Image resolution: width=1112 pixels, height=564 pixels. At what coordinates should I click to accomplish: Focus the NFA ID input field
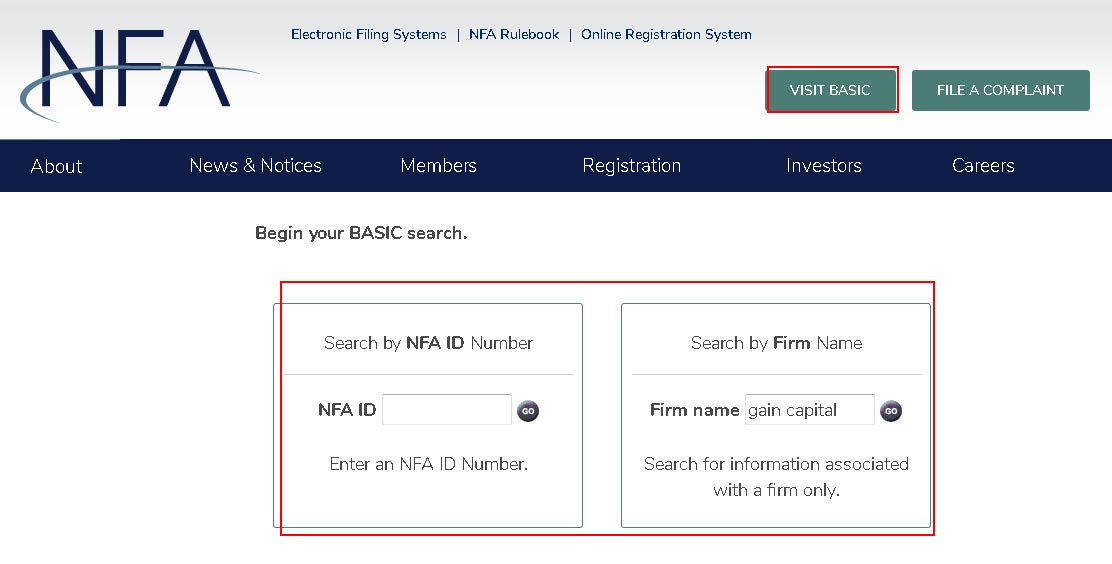click(x=447, y=409)
